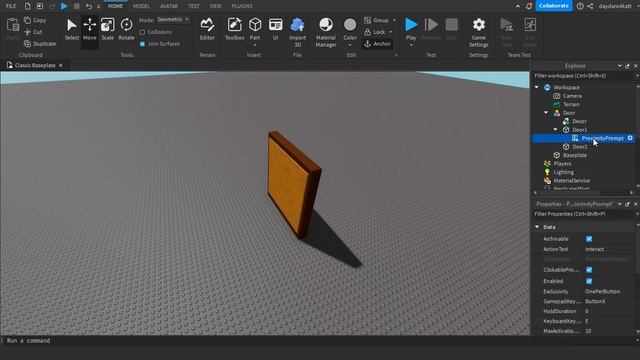
Task: Insert a new Part
Action: [255, 29]
